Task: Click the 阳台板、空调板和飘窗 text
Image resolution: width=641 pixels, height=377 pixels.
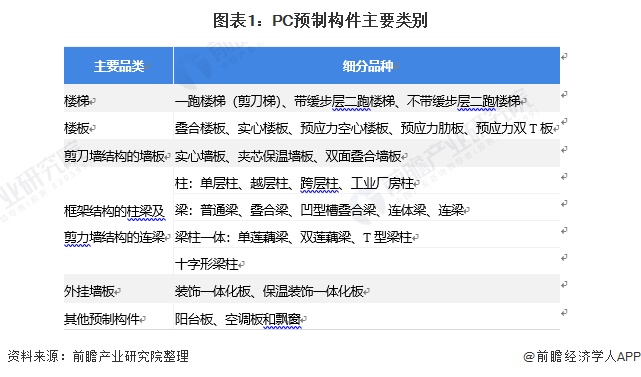Action: tap(238, 319)
